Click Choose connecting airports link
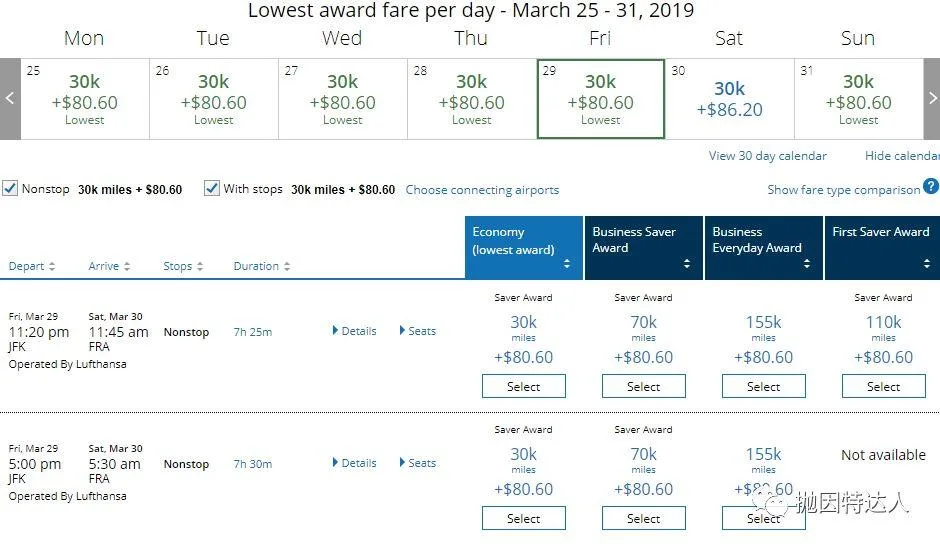940x544 pixels. click(x=482, y=190)
